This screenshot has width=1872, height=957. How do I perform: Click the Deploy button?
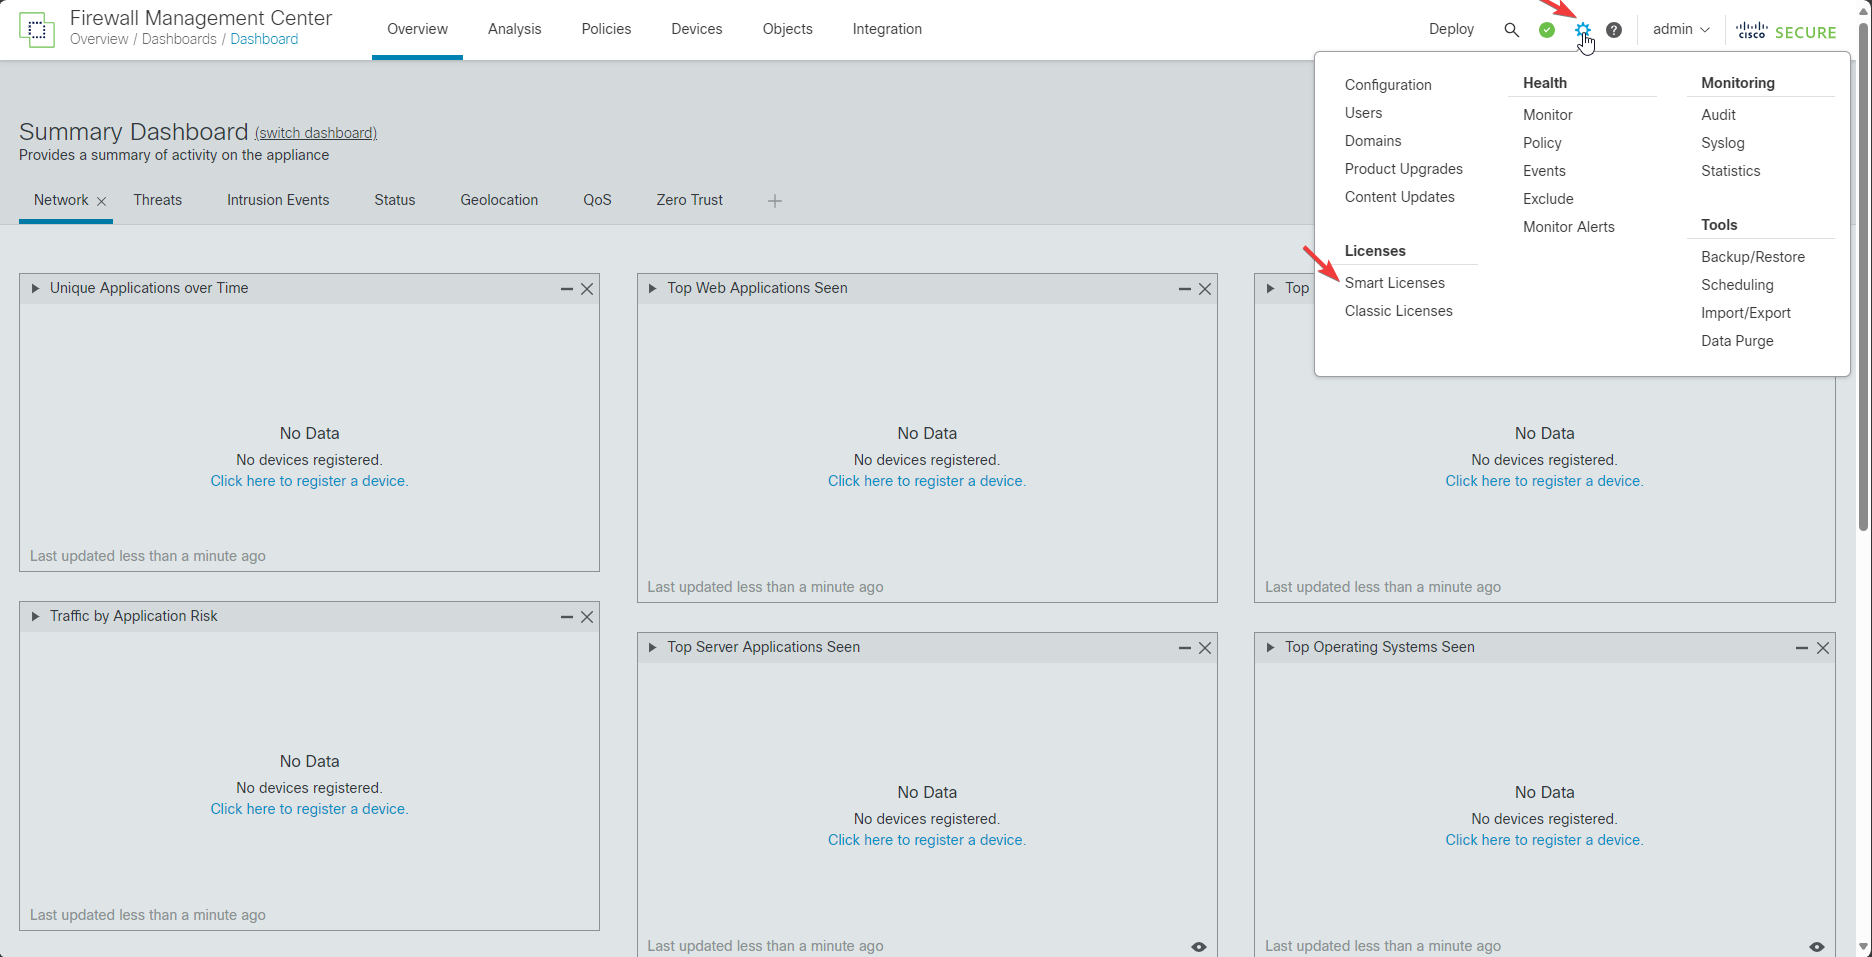coord(1451,29)
